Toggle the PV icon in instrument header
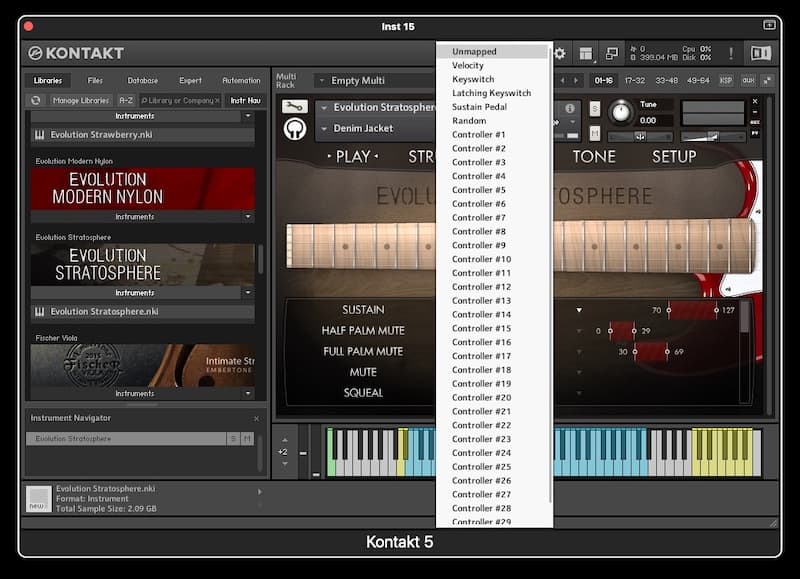 [x=755, y=133]
